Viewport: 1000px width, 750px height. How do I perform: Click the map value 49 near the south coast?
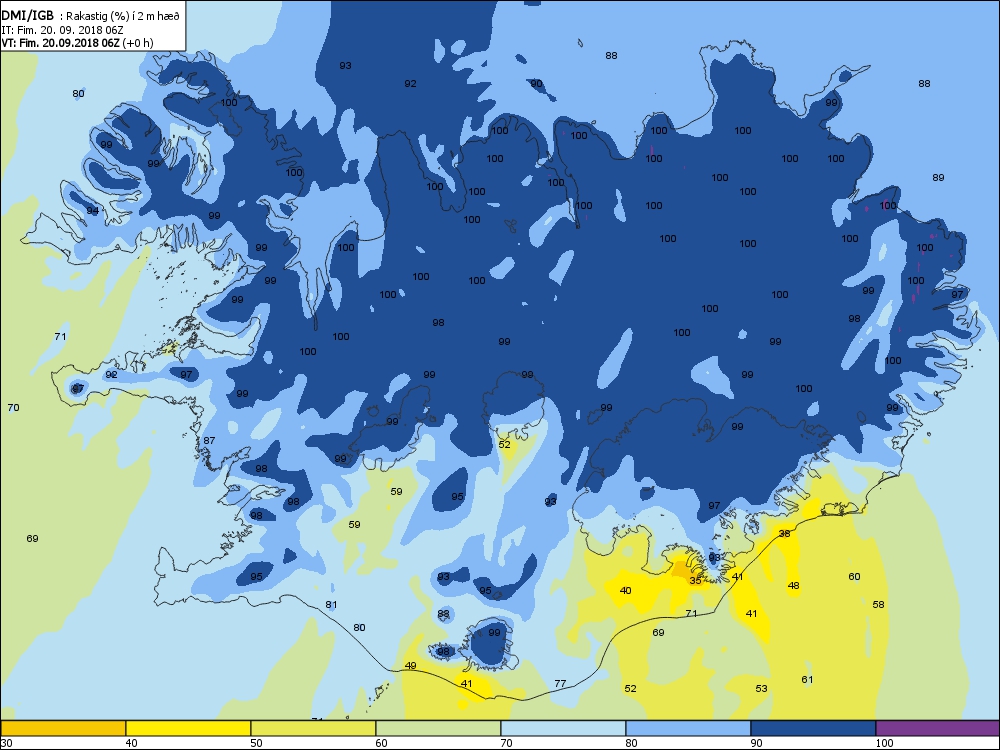(x=411, y=666)
